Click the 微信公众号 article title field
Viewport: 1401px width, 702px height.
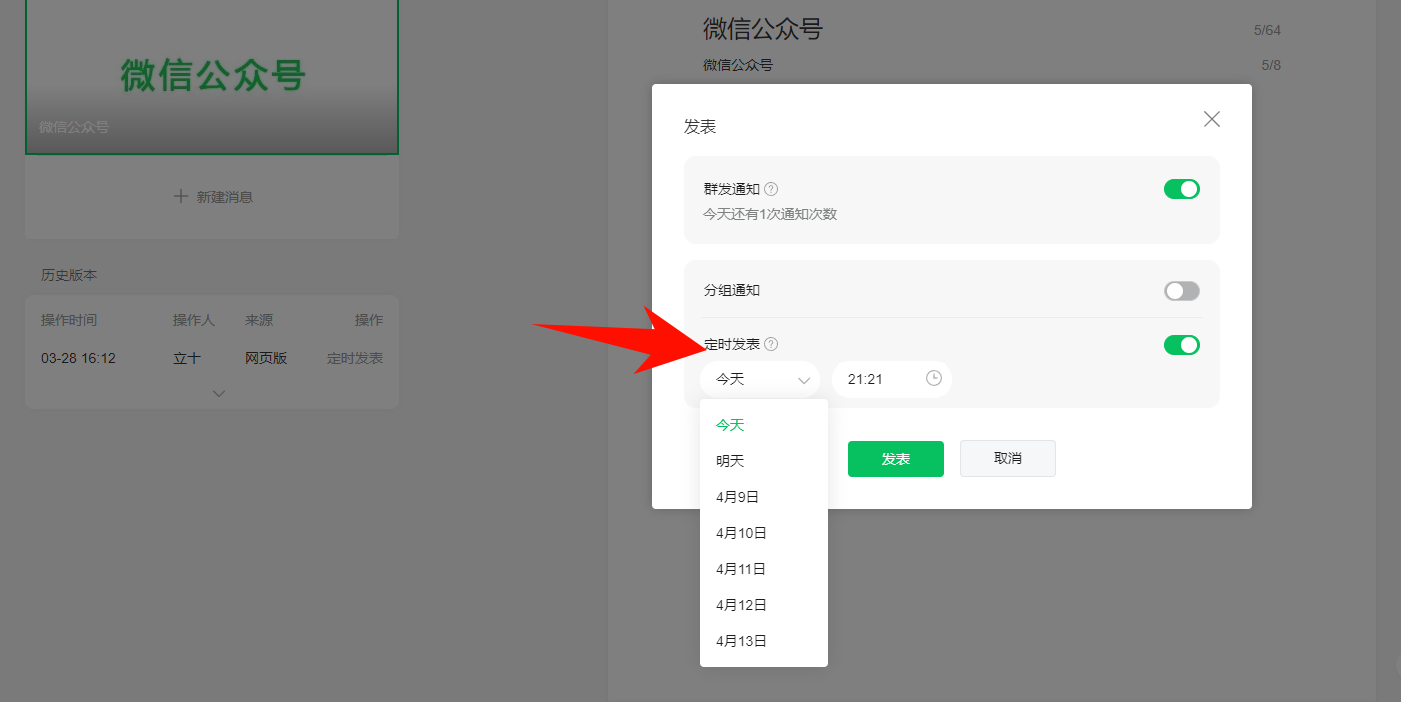click(x=763, y=29)
